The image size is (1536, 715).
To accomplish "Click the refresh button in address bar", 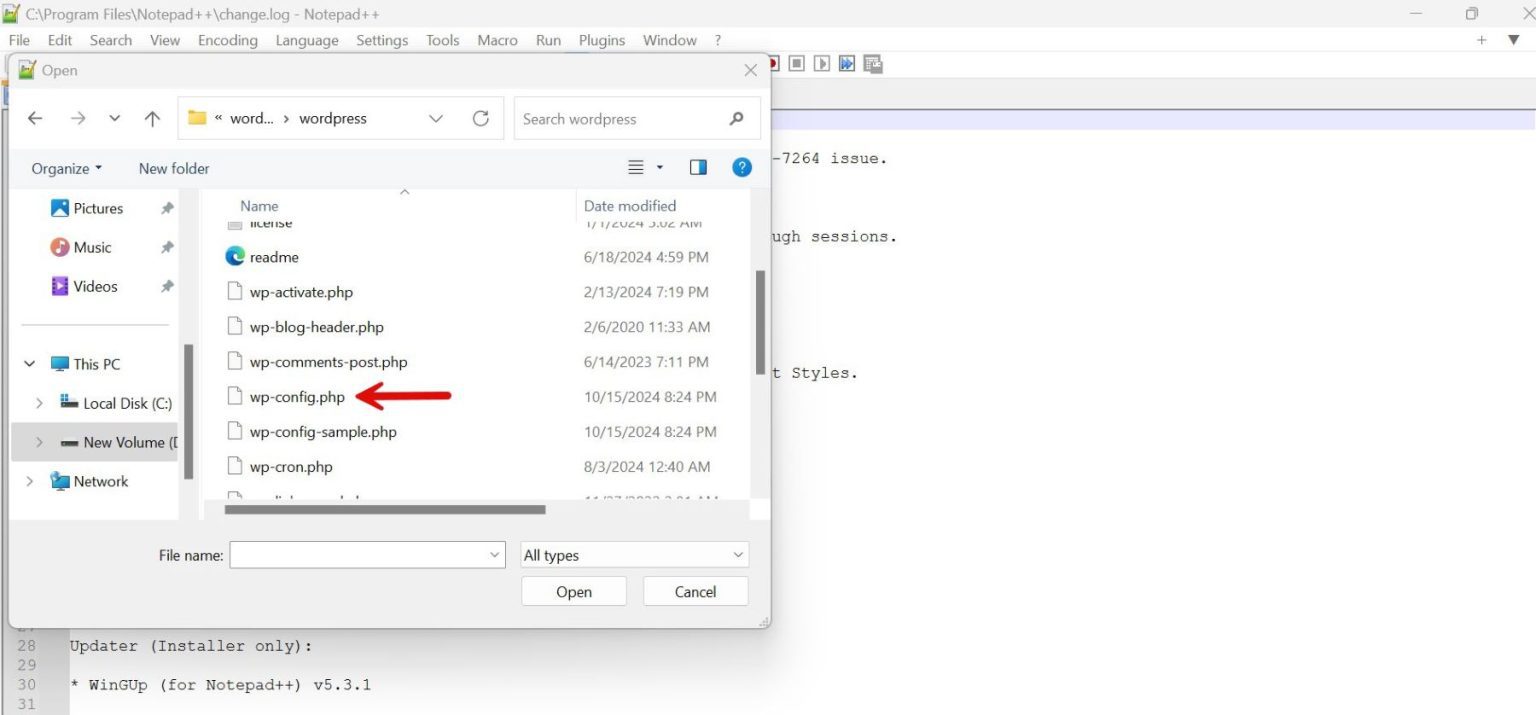I will pyautogui.click(x=481, y=118).
